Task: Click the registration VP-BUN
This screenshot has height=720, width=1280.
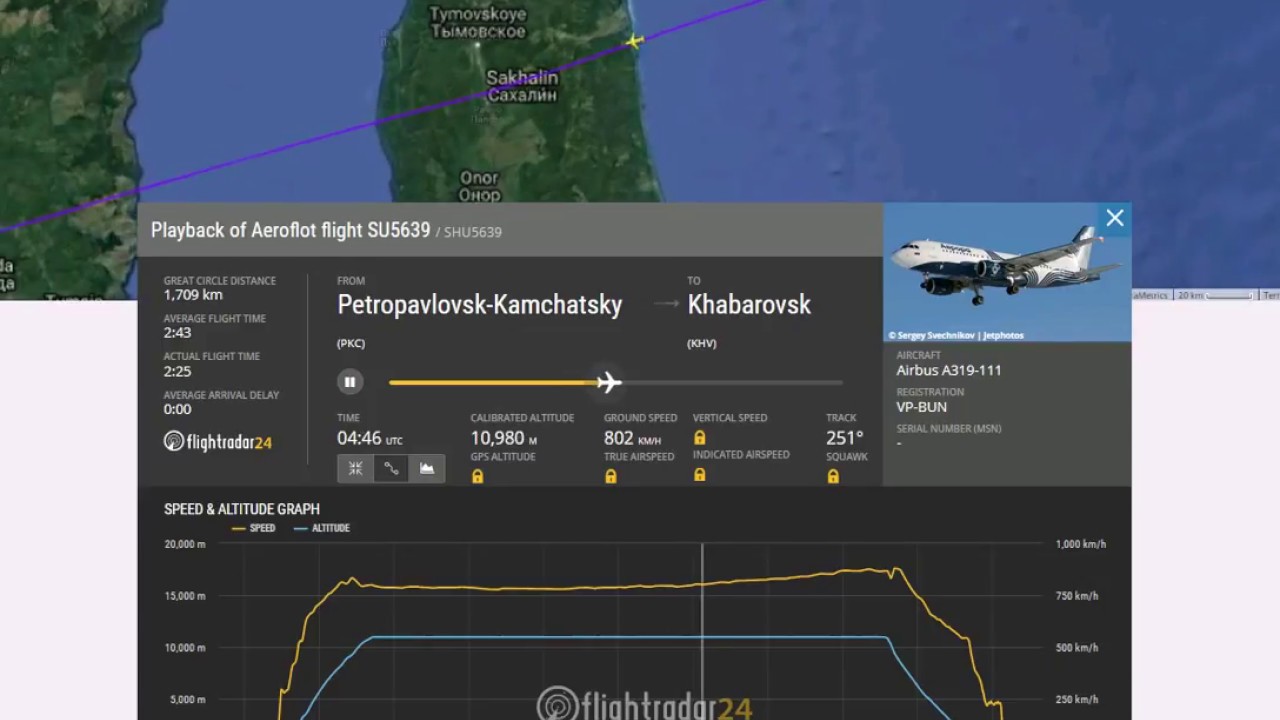Action: [x=922, y=407]
